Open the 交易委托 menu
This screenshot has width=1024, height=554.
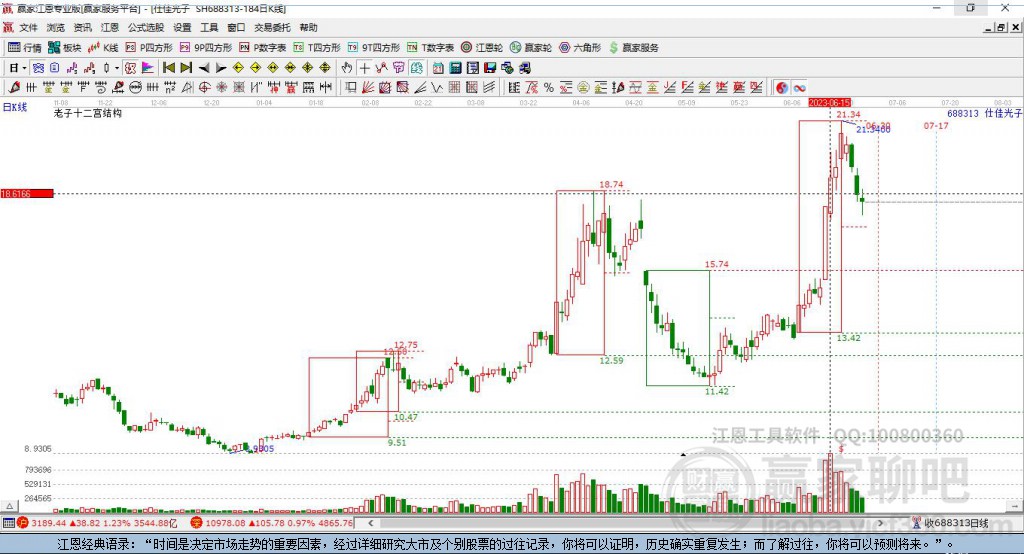(272, 27)
